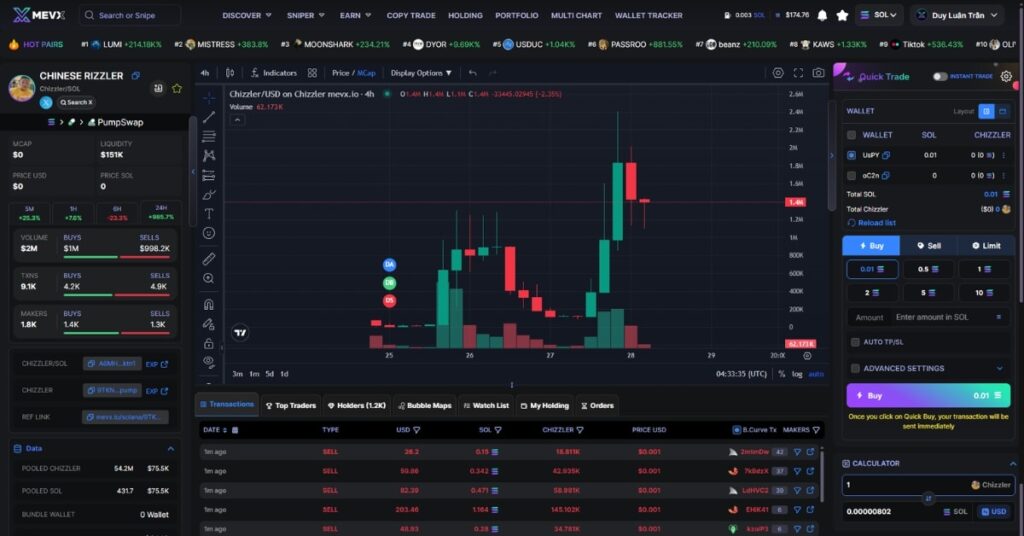The width and height of the screenshot is (1024, 536).
Task: Select the Fibonacci retracement tool
Action: click(x=209, y=136)
